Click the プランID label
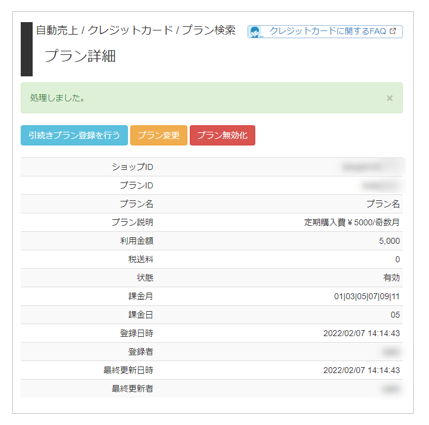 (137, 185)
